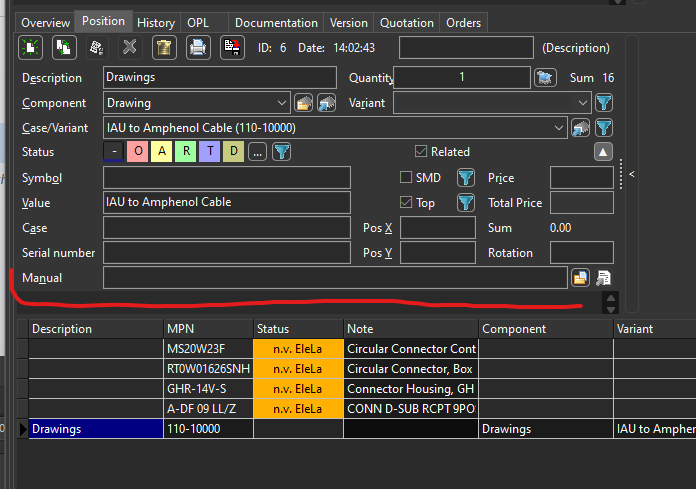Enable the SMD checkbox
The image size is (696, 489).
[x=406, y=178]
